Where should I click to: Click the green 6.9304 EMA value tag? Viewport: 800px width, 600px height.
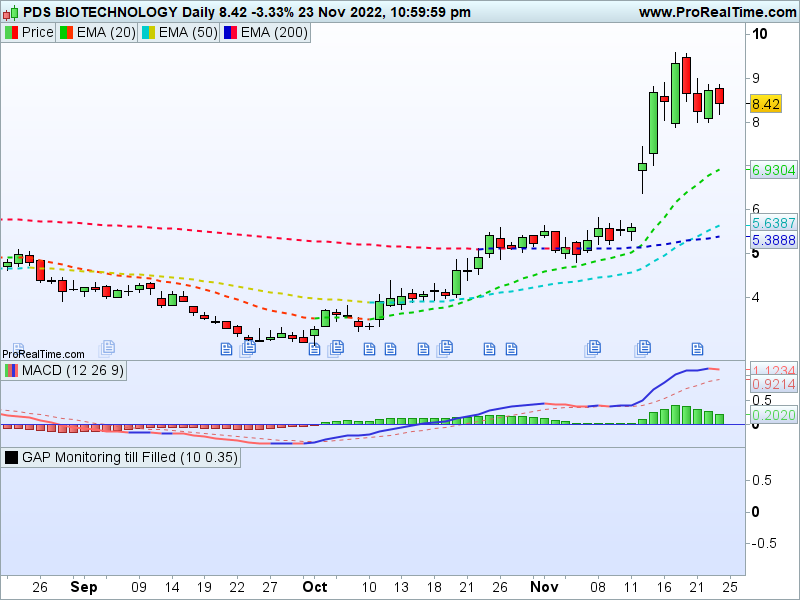[x=773, y=170]
